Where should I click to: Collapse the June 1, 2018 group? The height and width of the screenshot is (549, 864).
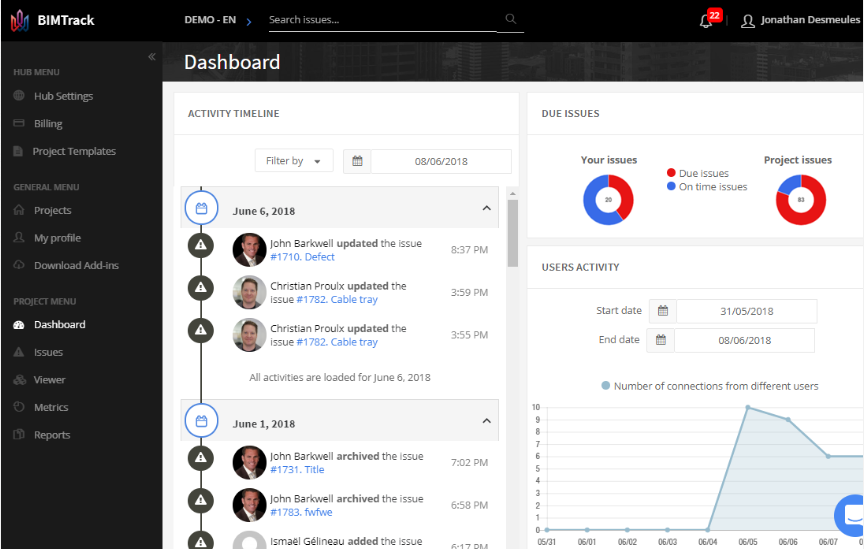(x=486, y=421)
